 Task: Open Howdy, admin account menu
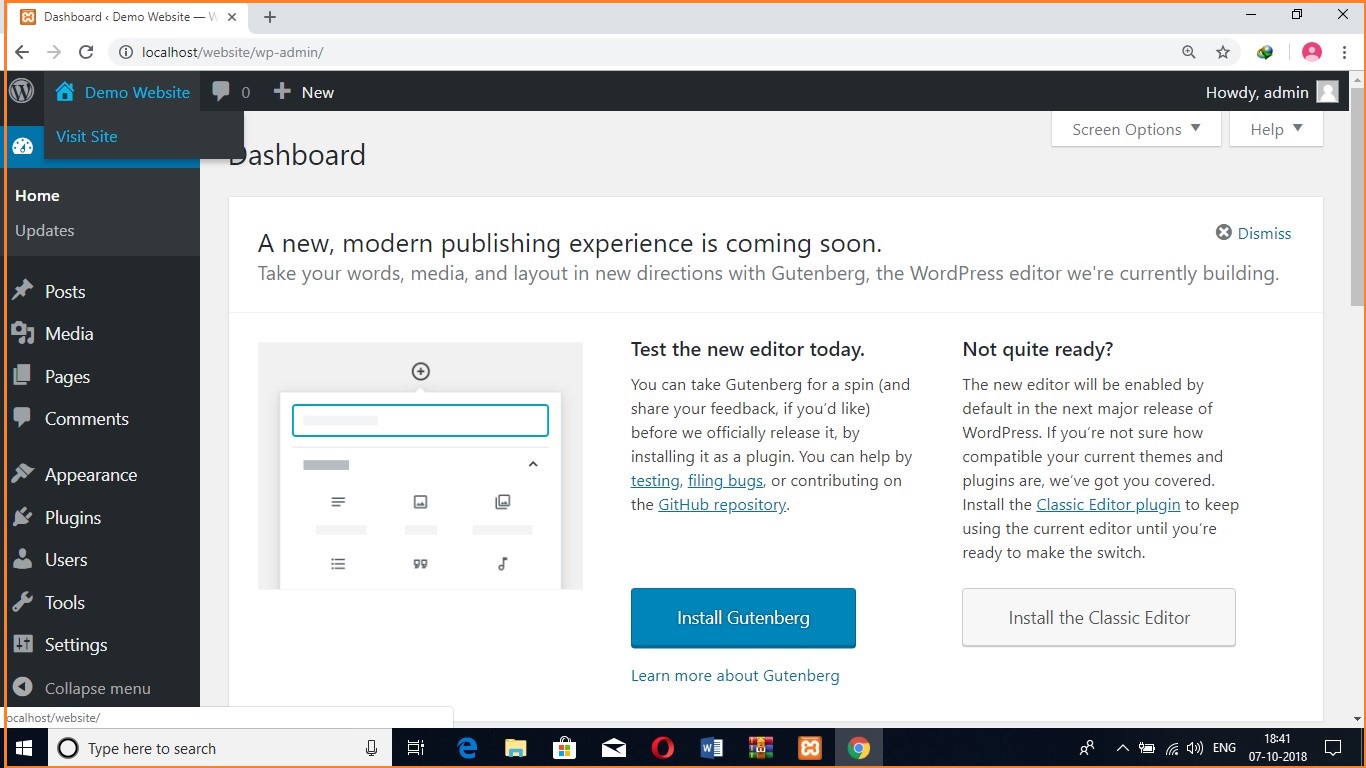pos(1272,92)
